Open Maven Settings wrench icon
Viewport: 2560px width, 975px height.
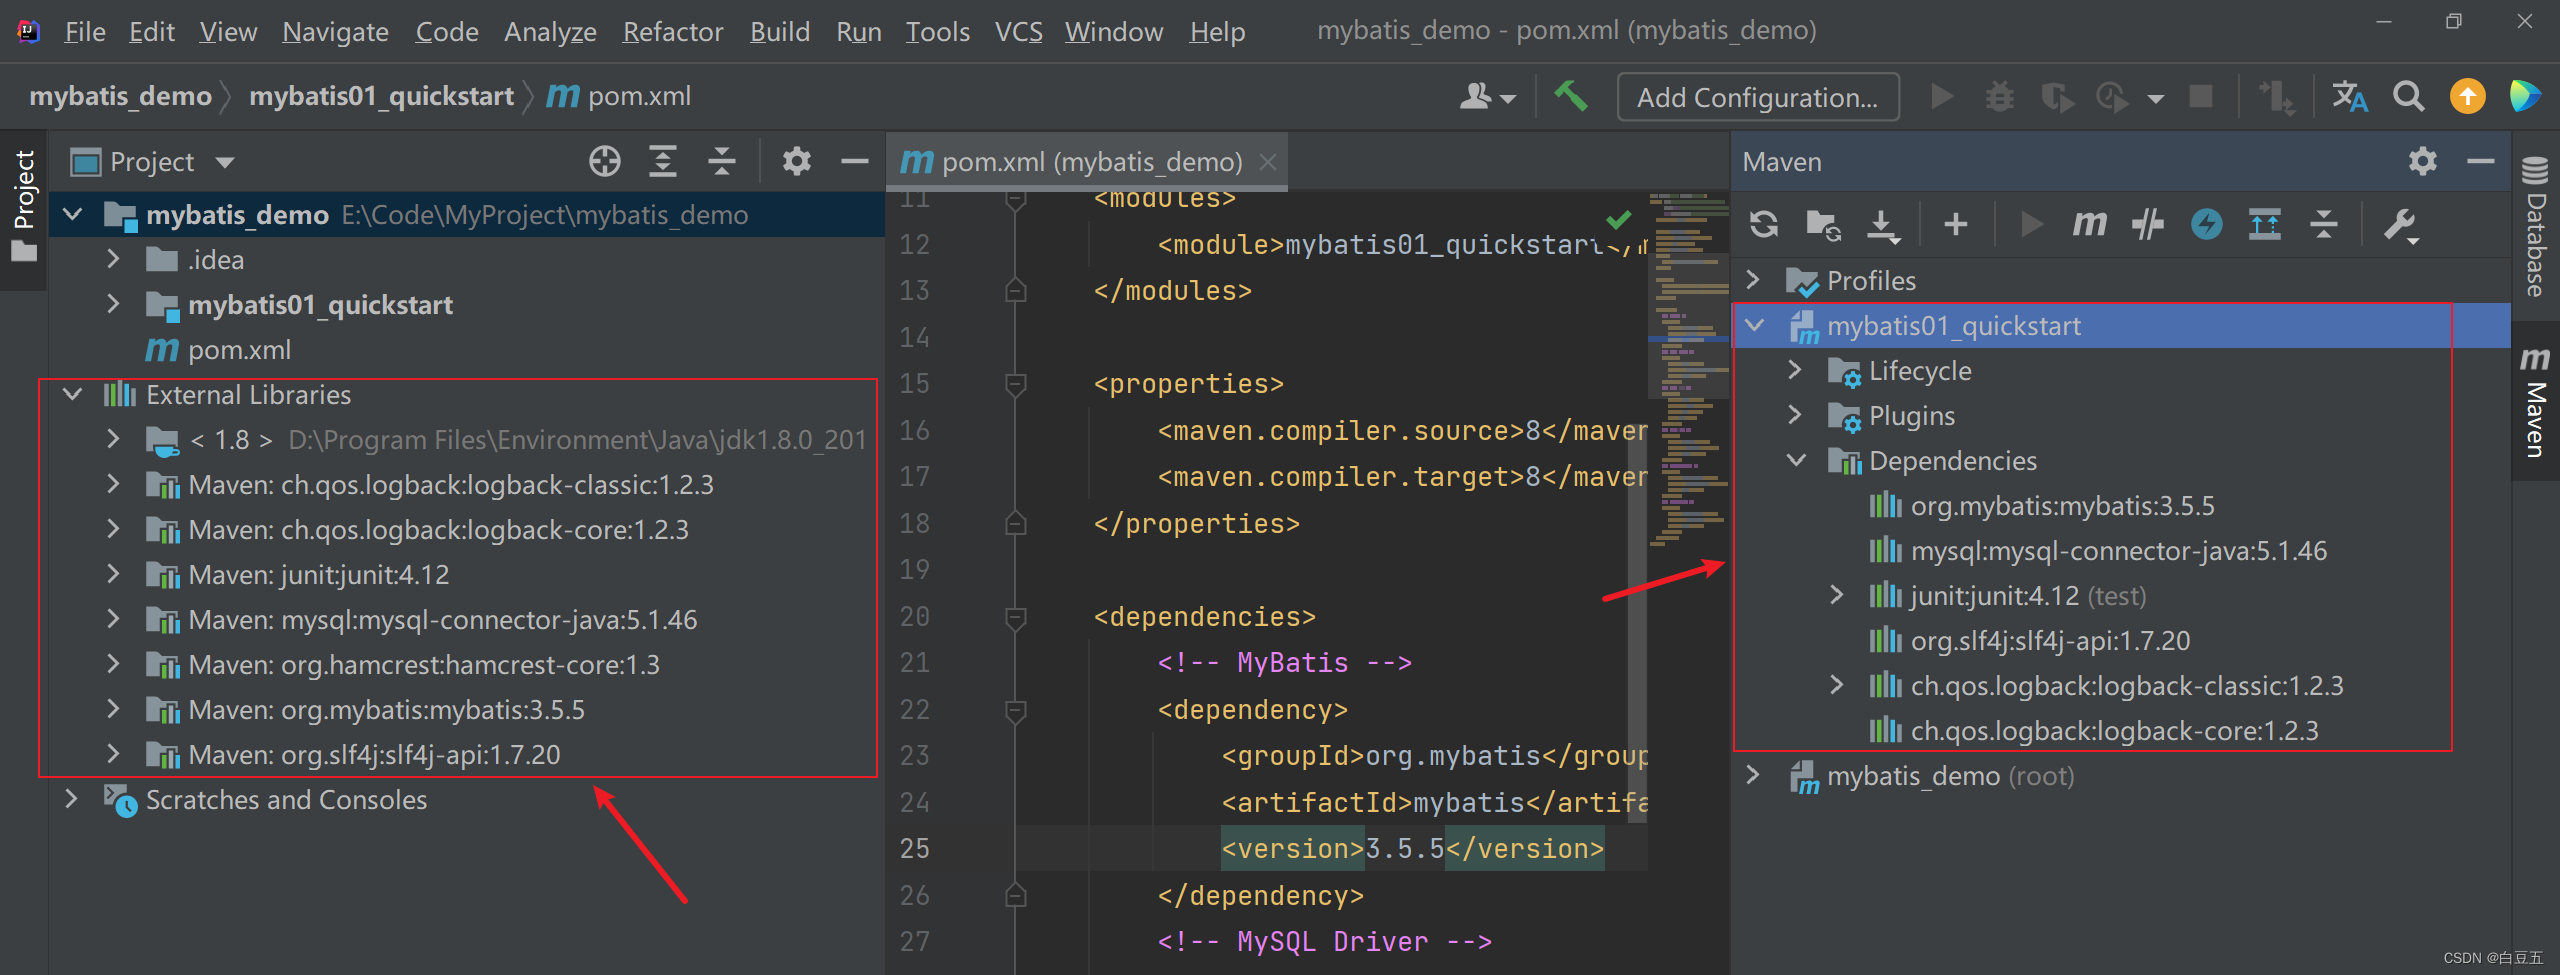(2400, 224)
